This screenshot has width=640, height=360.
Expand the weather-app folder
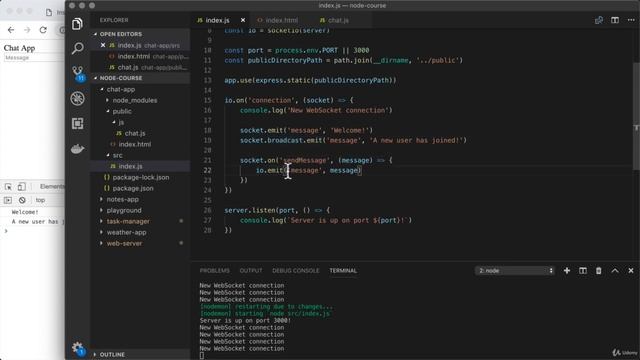[x=102, y=232]
